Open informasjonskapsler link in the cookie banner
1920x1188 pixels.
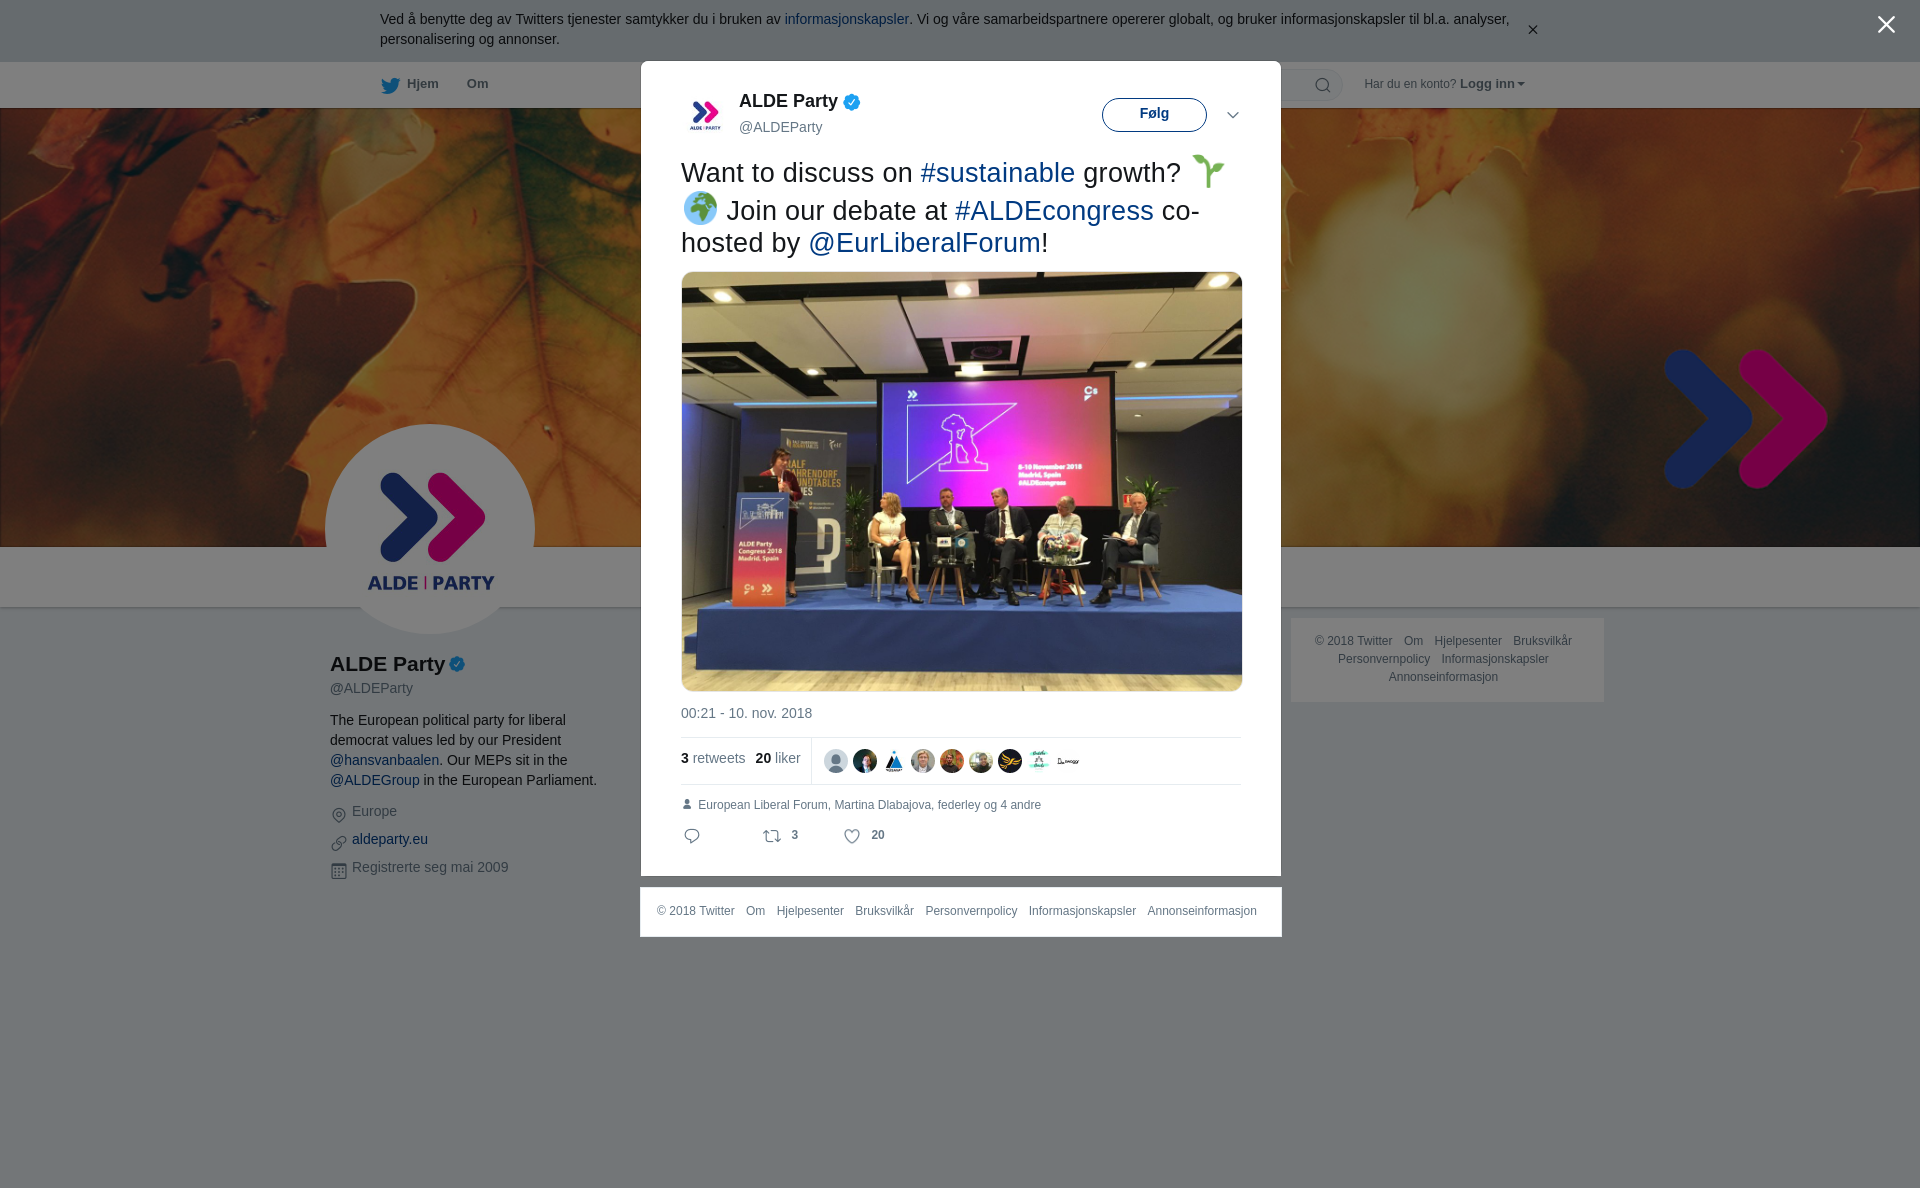click(x=846, y=19)
